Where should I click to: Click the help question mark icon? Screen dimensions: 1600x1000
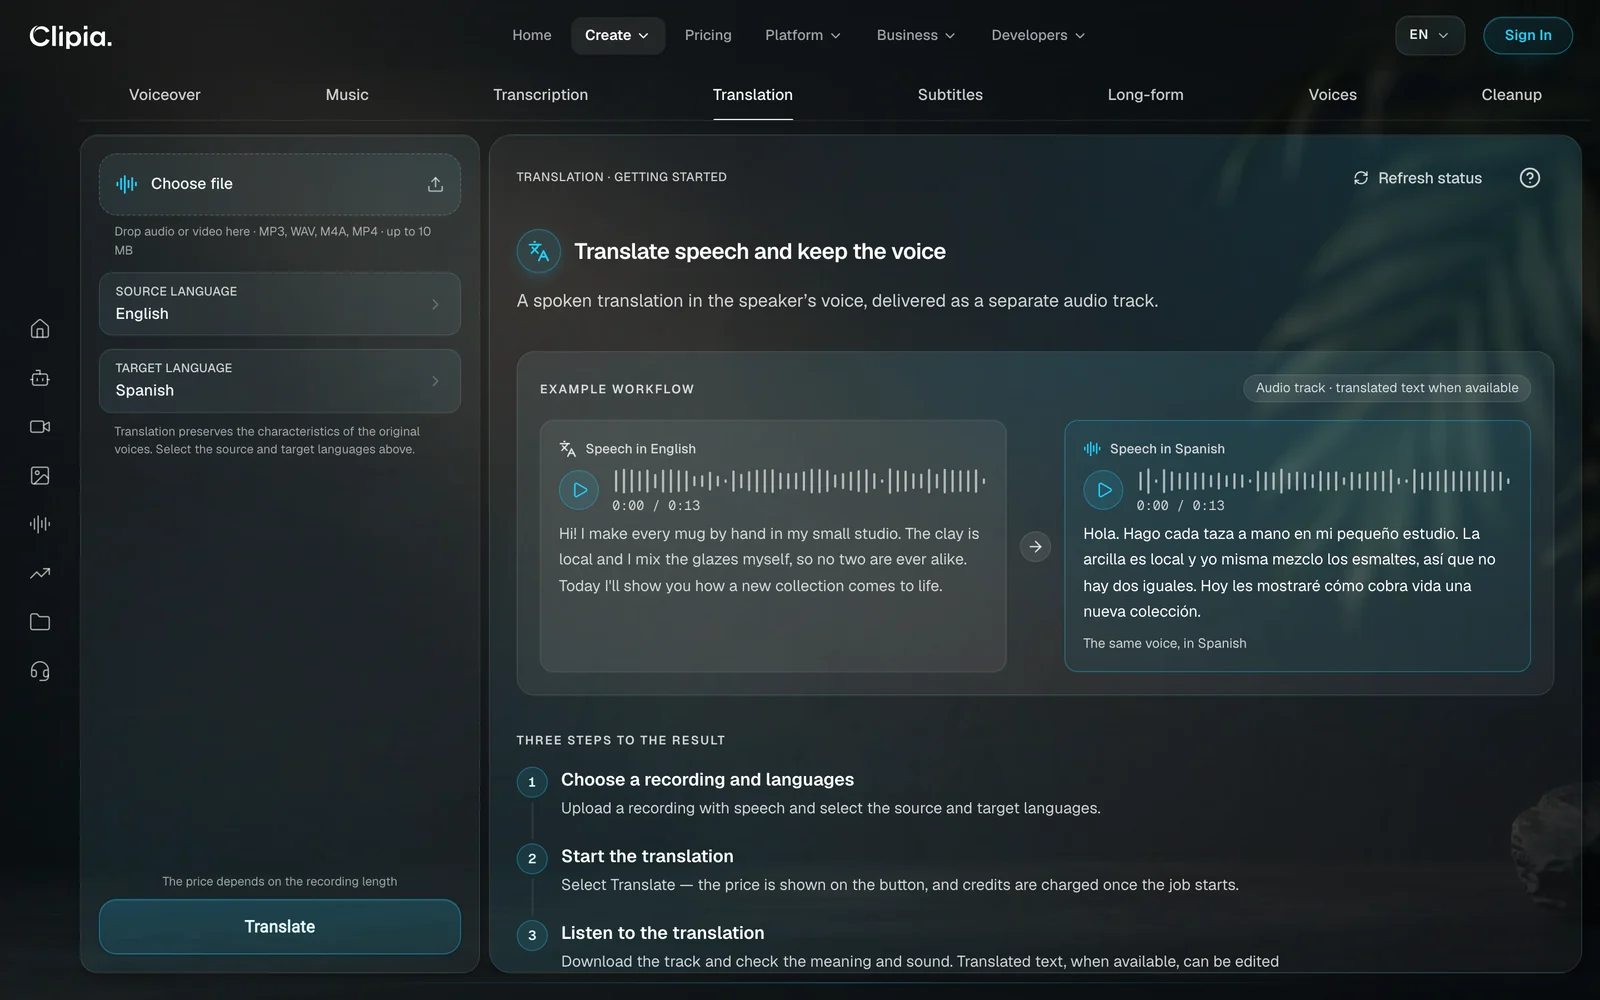point(1530,178)
